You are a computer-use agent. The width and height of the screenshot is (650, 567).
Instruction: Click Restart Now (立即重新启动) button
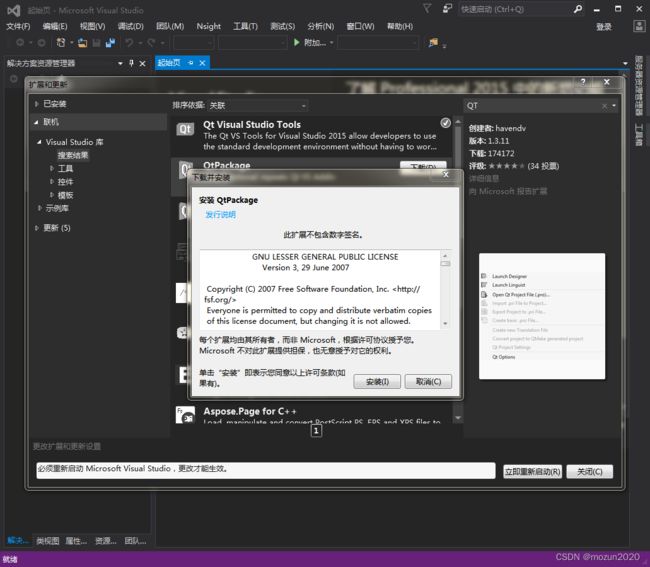point(533,471)
